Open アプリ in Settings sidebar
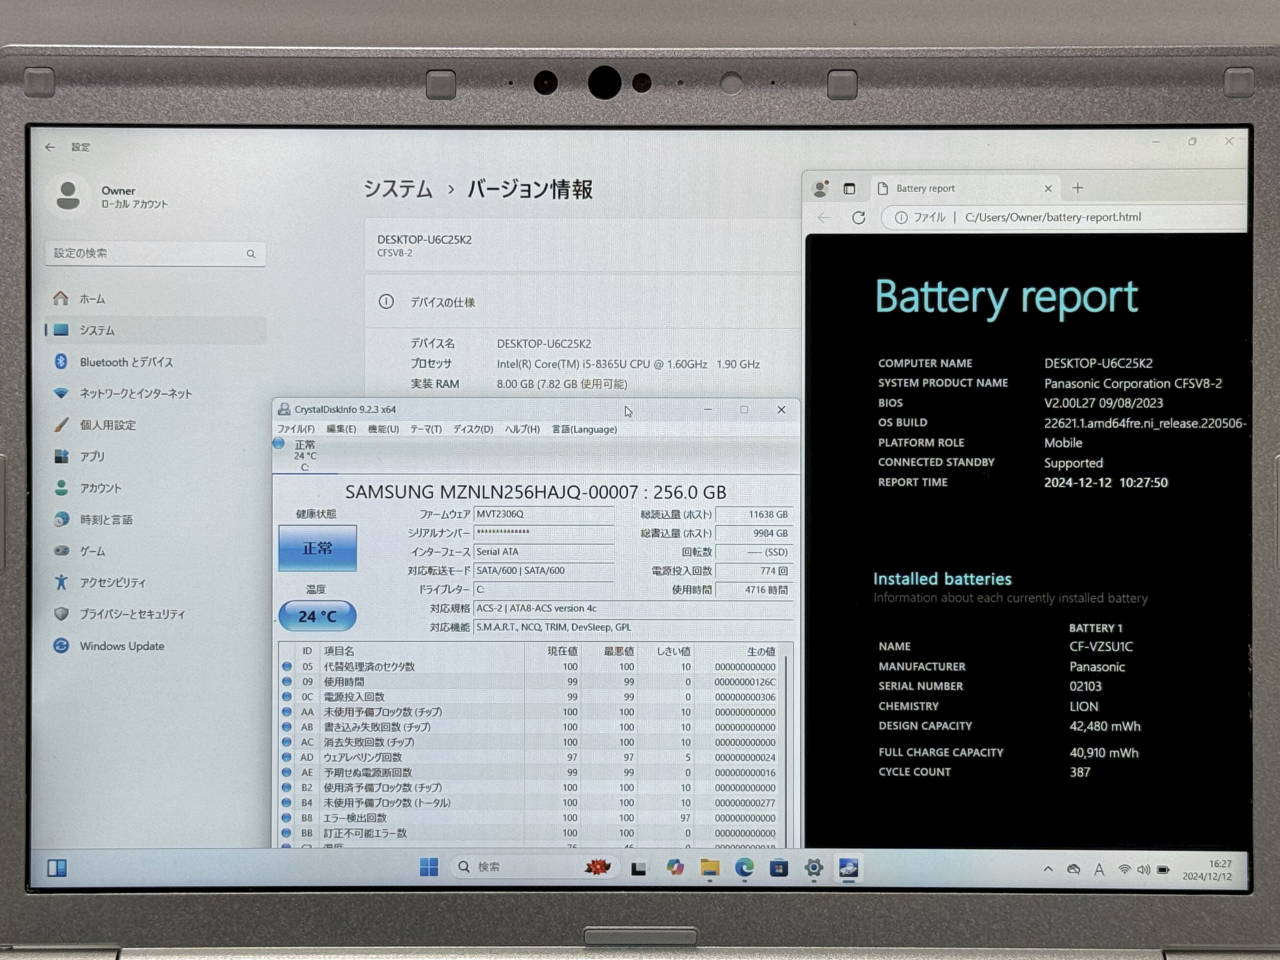 (x=155, y=456)
